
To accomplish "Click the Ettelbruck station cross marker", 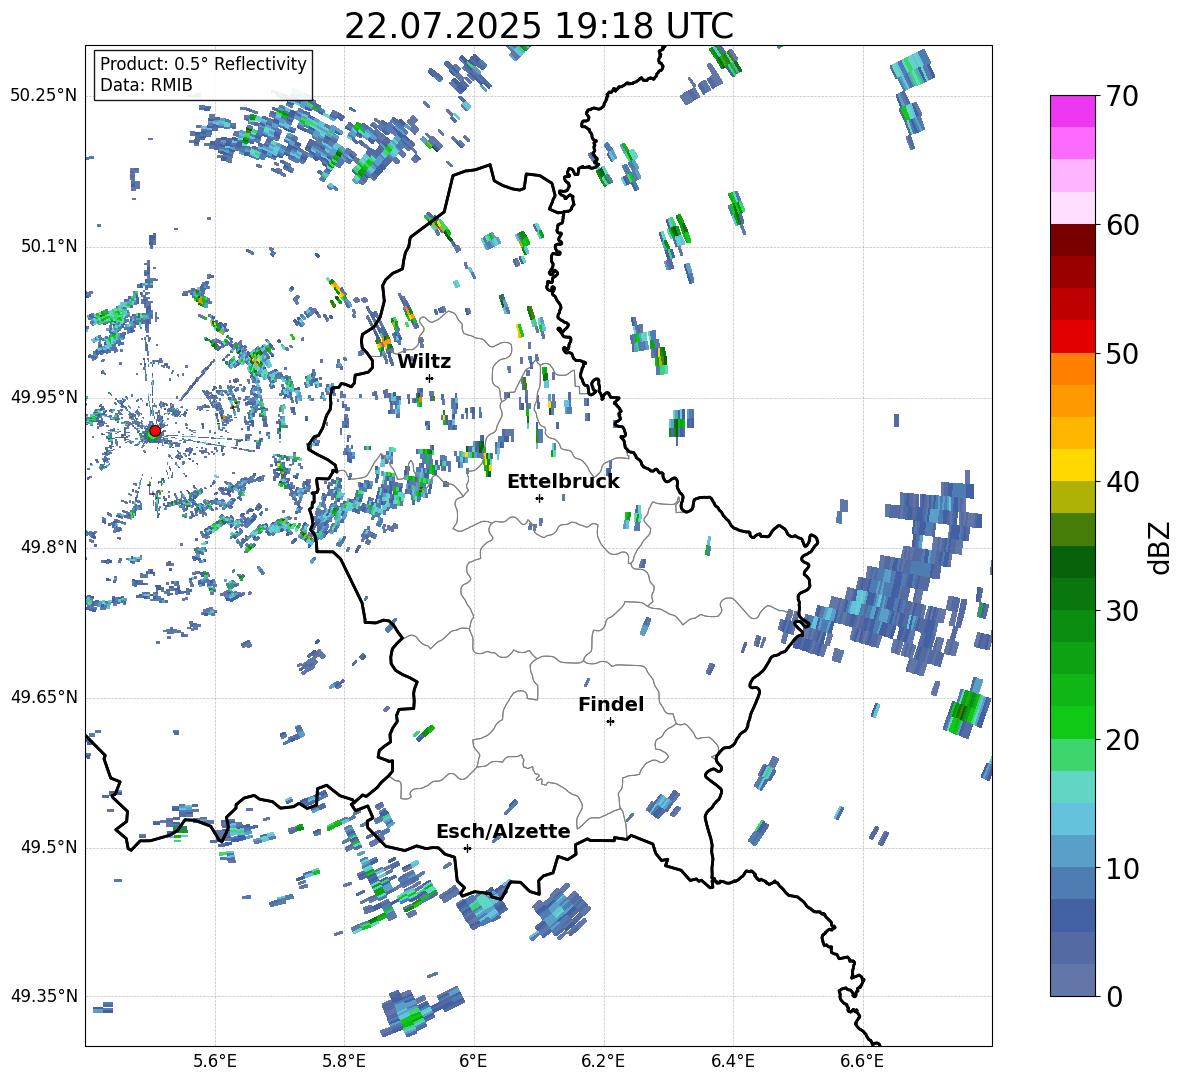I will [539, 498].
